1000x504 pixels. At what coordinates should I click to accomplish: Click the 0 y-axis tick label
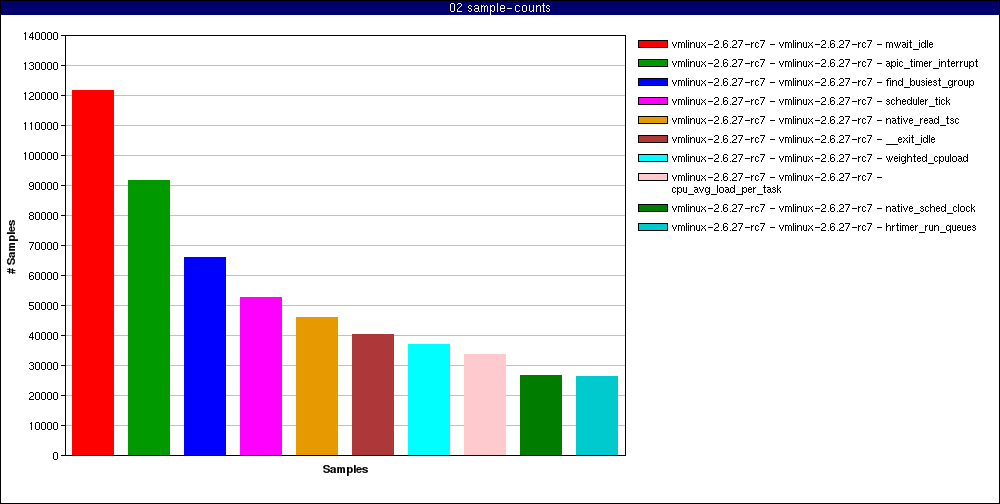point(55,456)
